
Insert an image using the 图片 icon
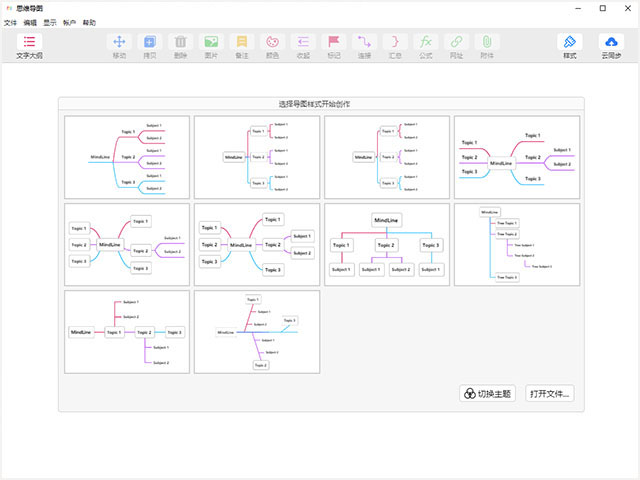[211, 42]
